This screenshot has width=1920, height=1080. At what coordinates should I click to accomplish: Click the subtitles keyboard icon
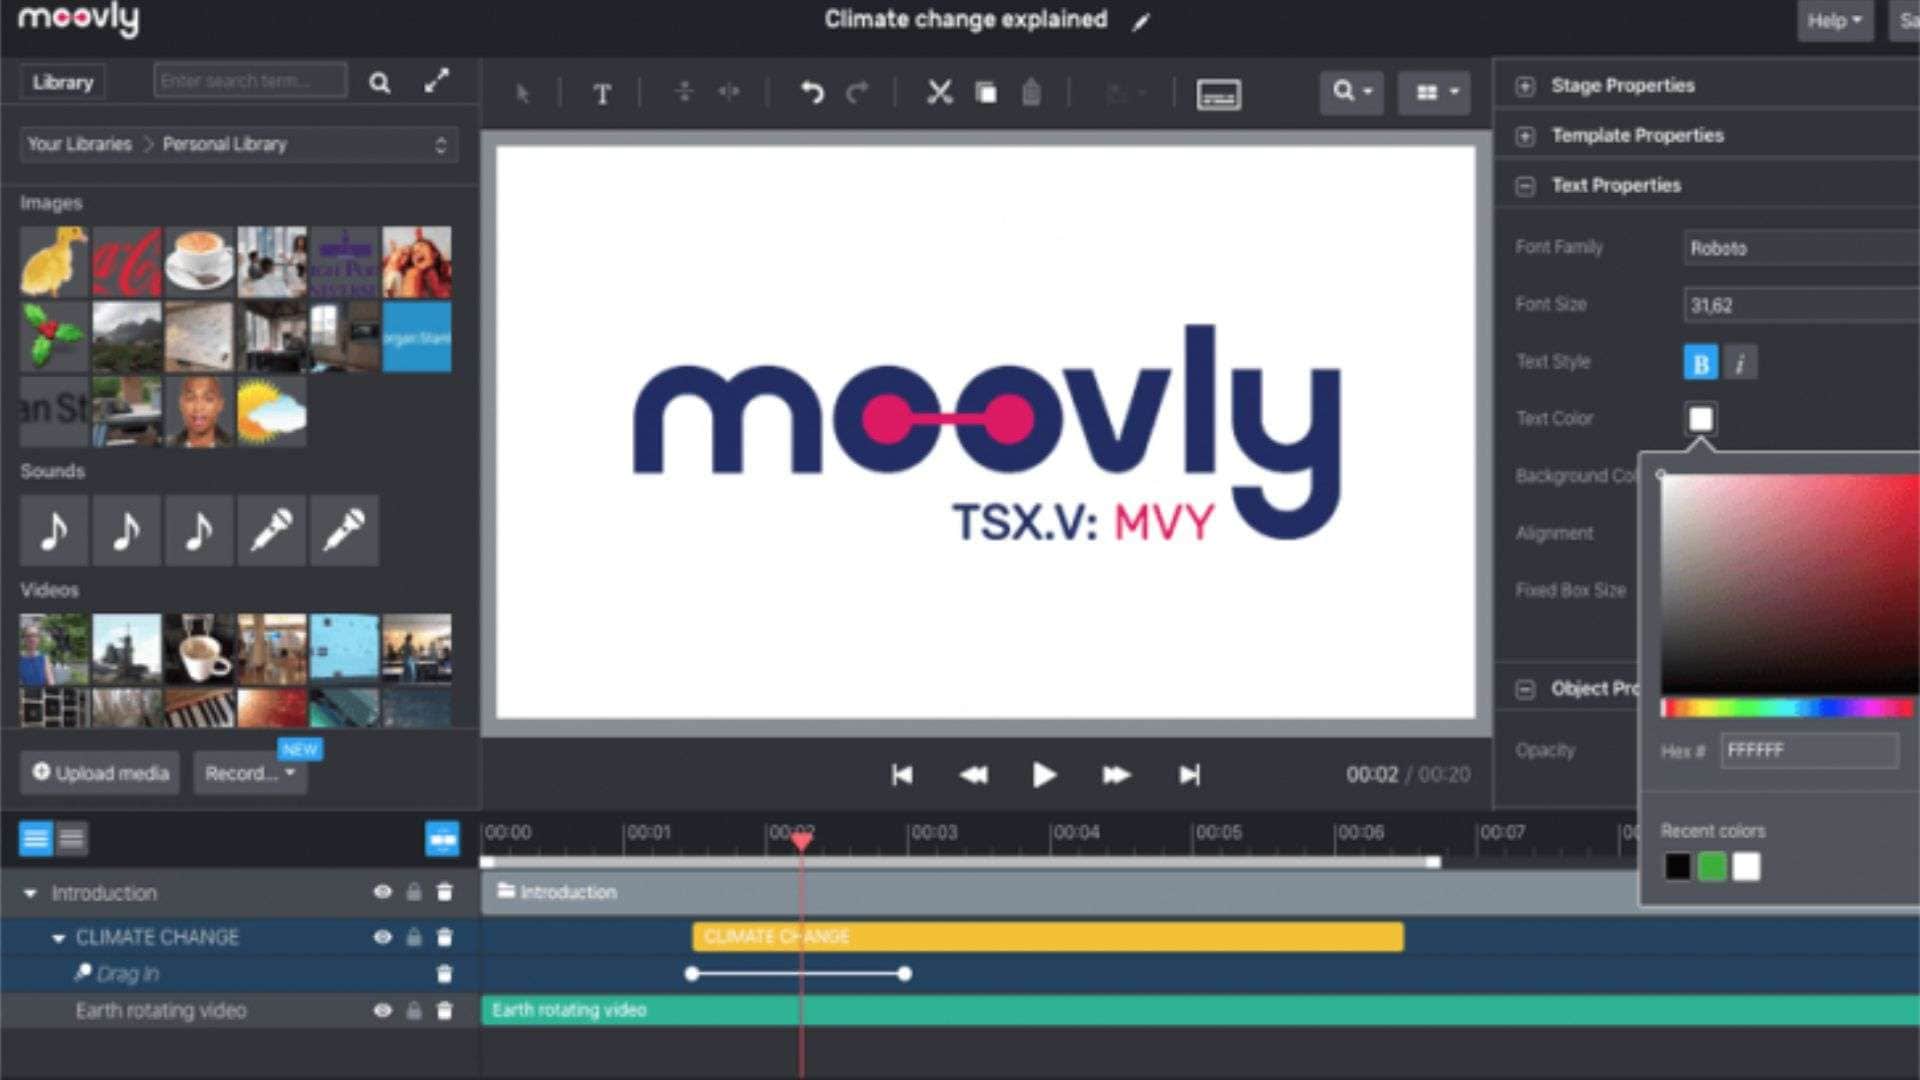pos(1219,94)
